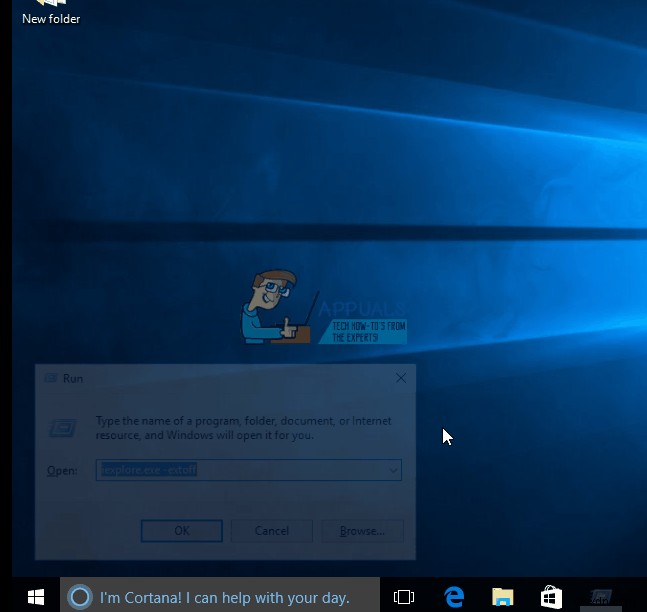Viewport: 647px width, 612px height.
Task: Click the Cortana search box text
Action: click(225, 597)
